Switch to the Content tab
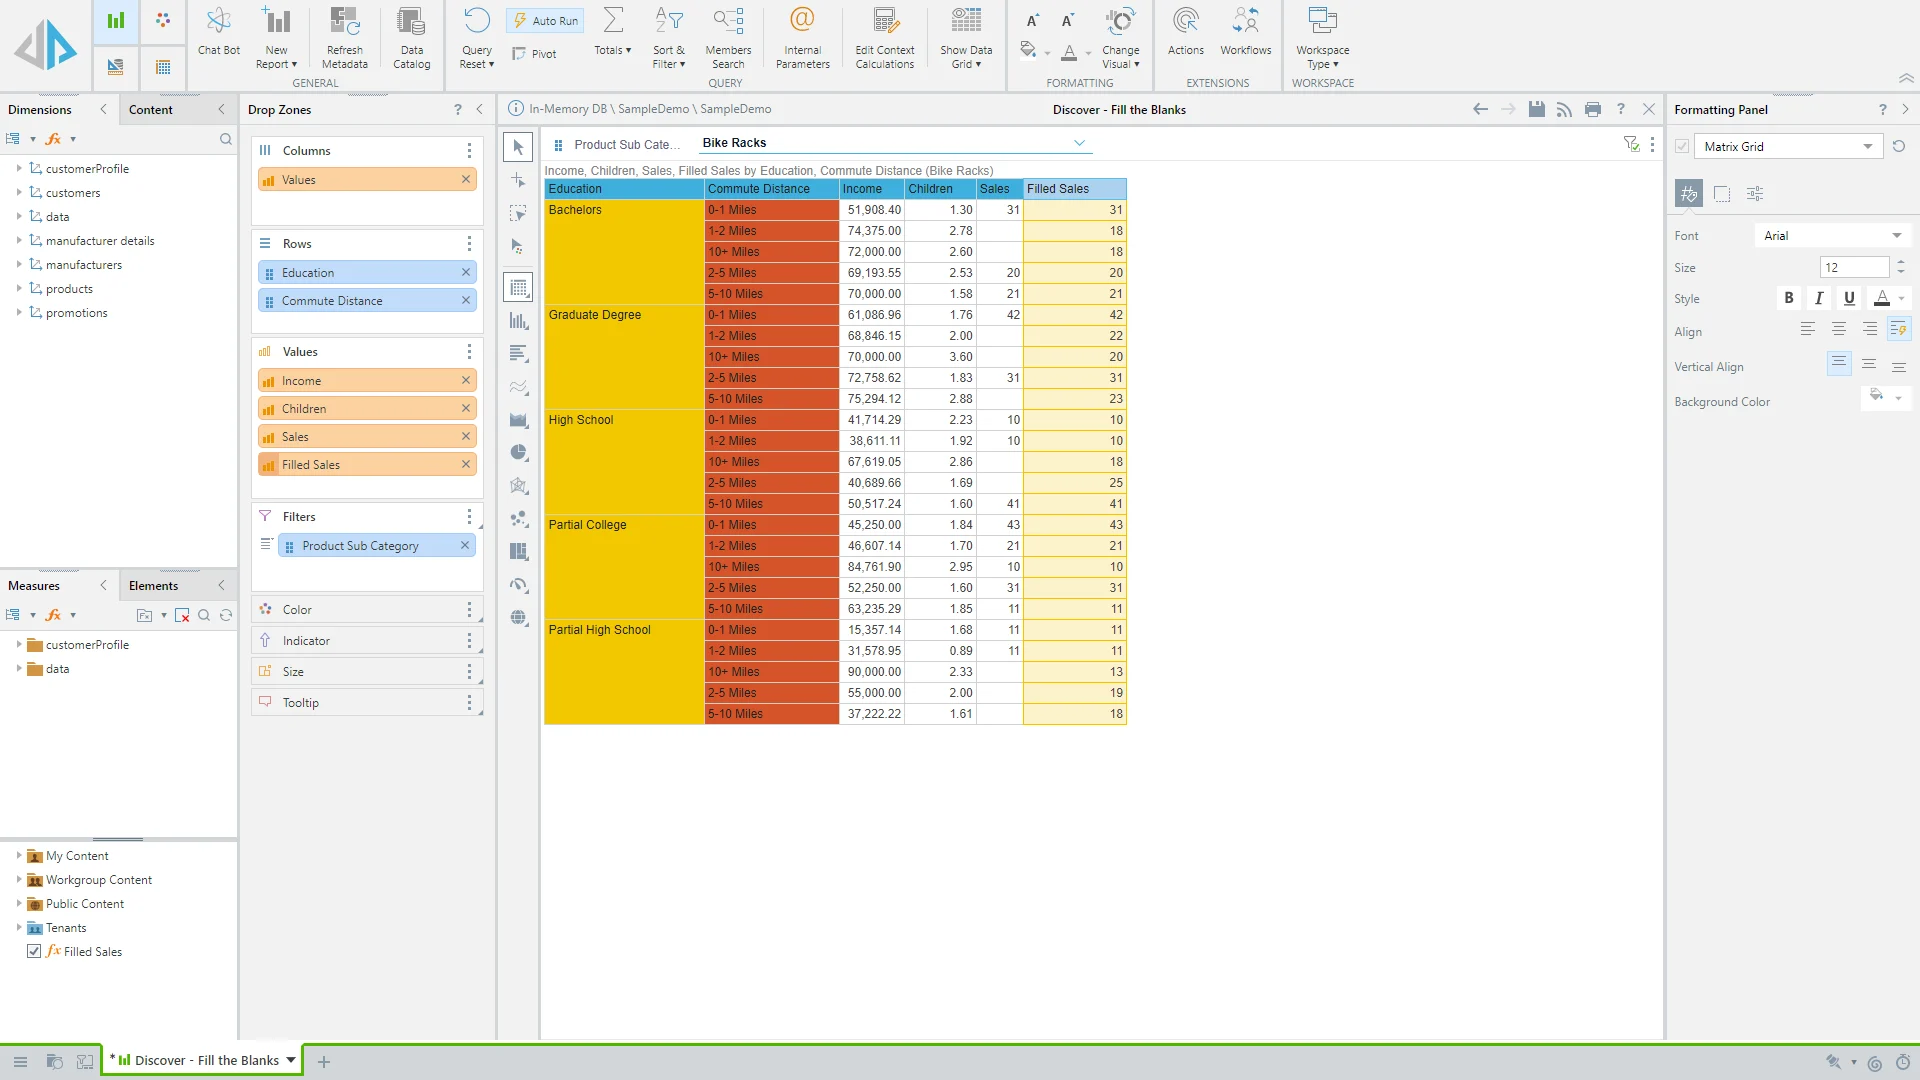The height and width of the screenshot is (1080, 1920). [x=151, y=110]
